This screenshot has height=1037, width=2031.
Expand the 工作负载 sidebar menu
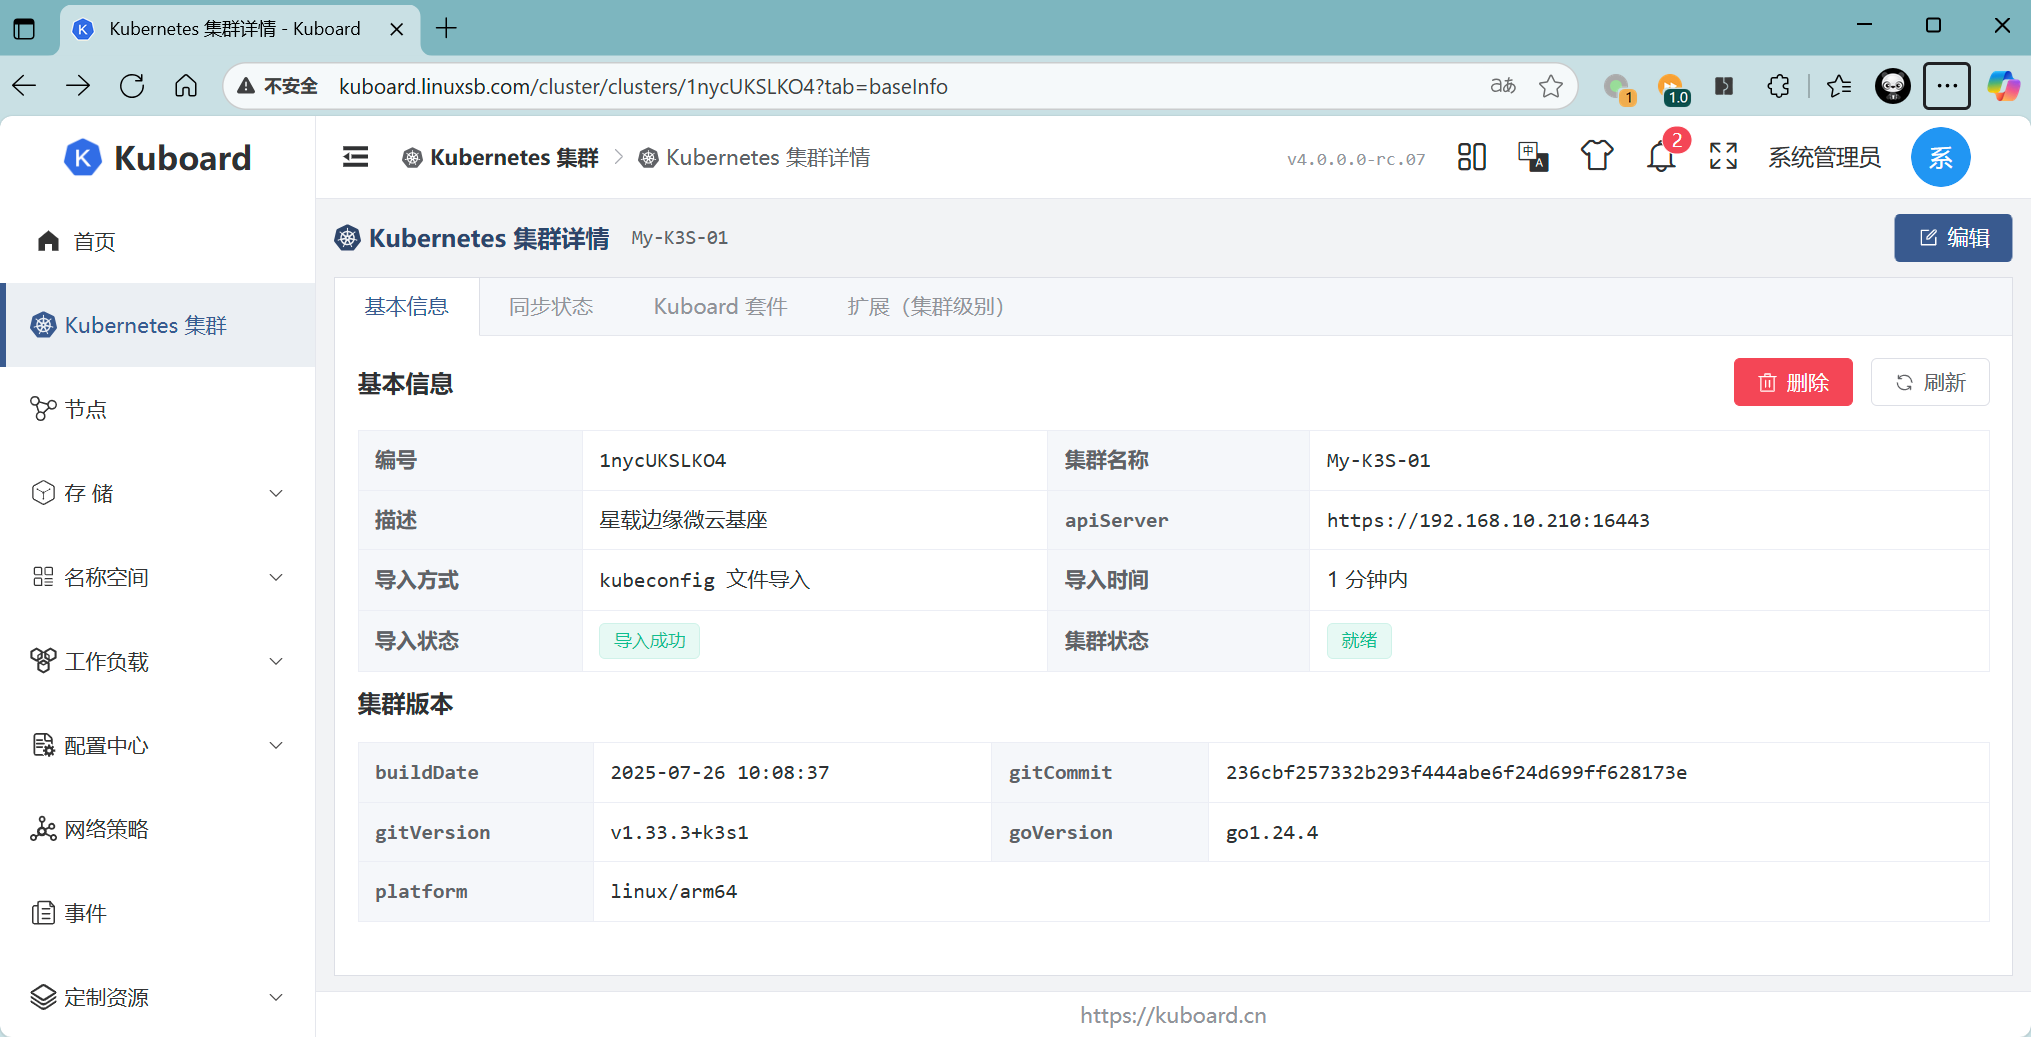(x=158, y=661)
